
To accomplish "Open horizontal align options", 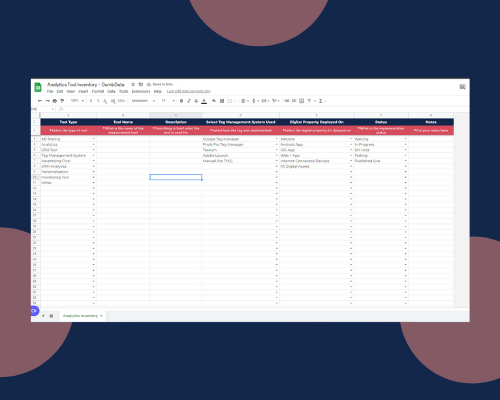I will (x=245, y=101).
